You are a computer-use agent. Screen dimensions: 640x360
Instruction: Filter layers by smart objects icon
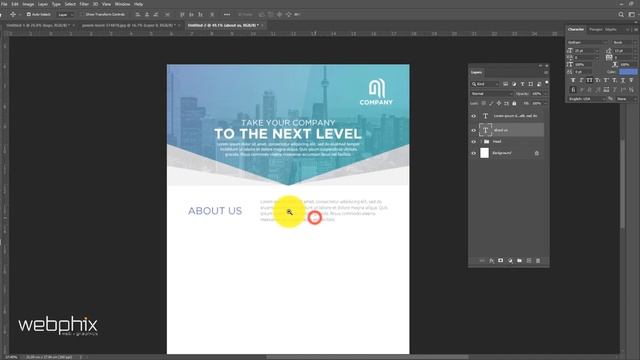(x=539, y=84)
